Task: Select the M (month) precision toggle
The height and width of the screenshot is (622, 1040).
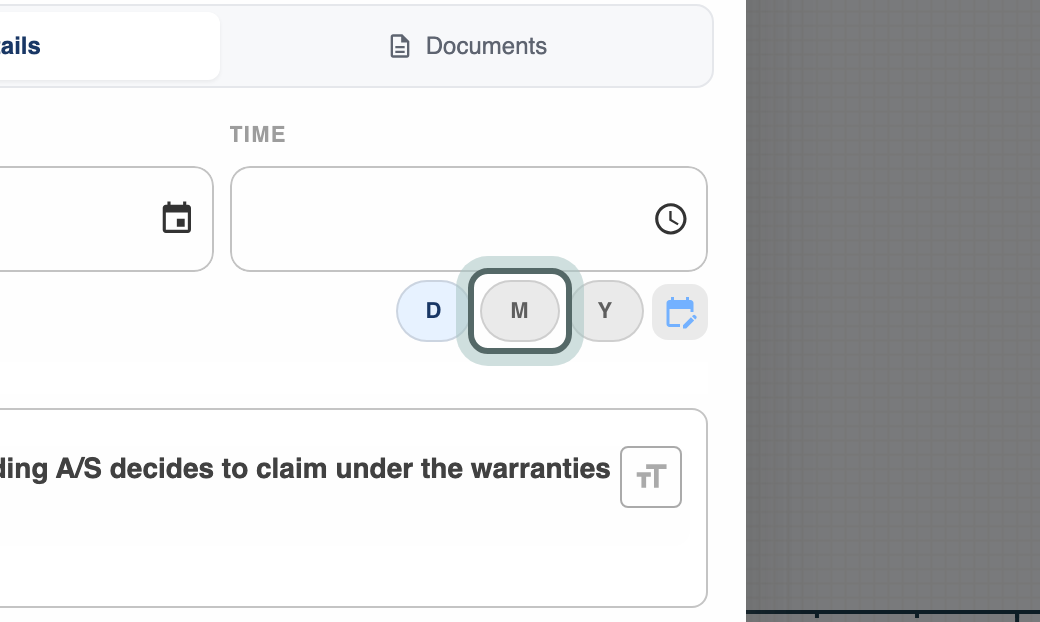Action: [520, 311]
